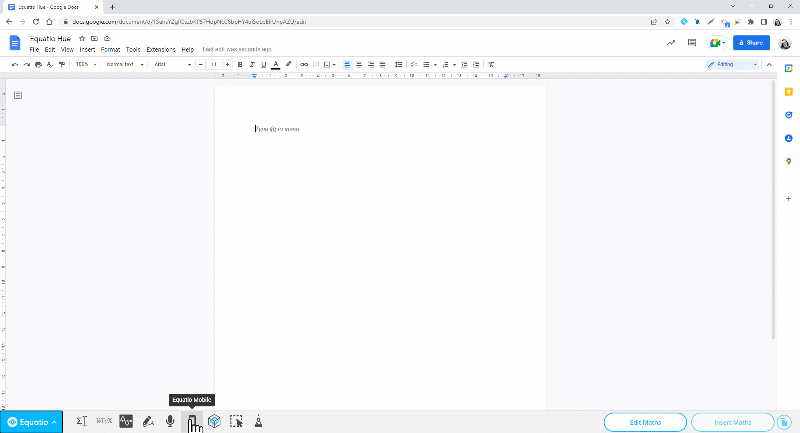Toggle bold formatting
This screenshot has width=800, height=433.
tap(240, 64)
